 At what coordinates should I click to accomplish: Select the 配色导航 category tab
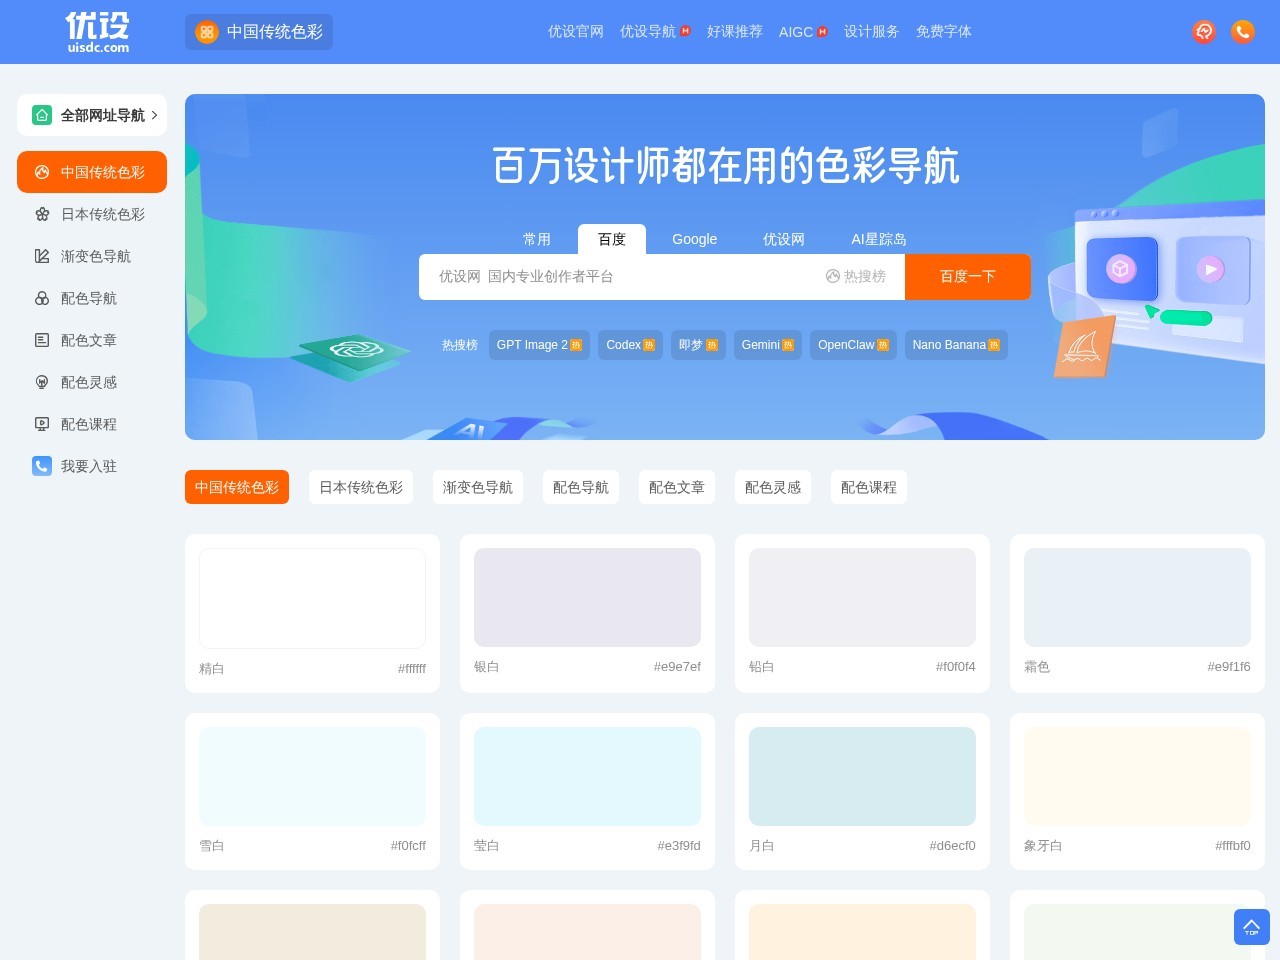(581, 487)
